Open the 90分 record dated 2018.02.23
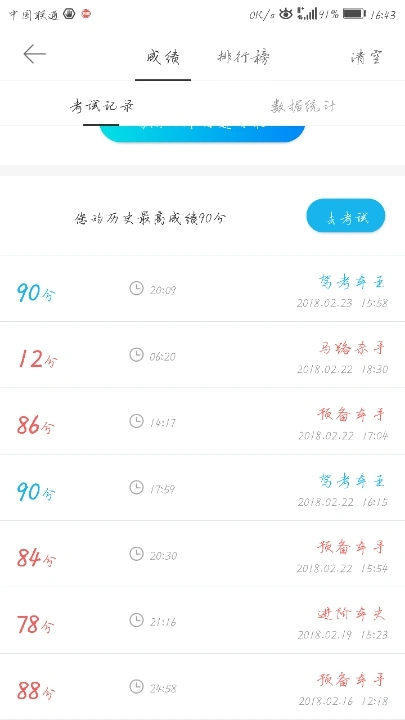Viewport: 405px width, 720px height. (202, 289)
